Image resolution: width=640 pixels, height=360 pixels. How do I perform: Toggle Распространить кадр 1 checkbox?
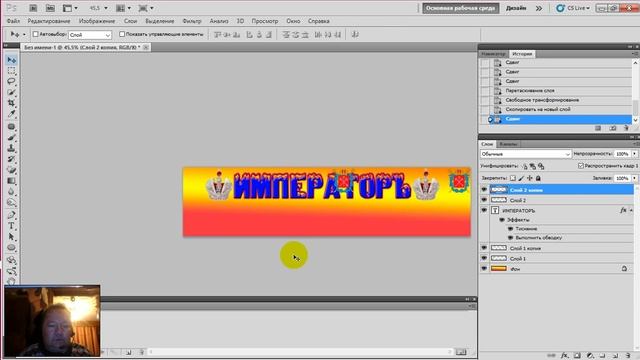[x=581, y=166]
